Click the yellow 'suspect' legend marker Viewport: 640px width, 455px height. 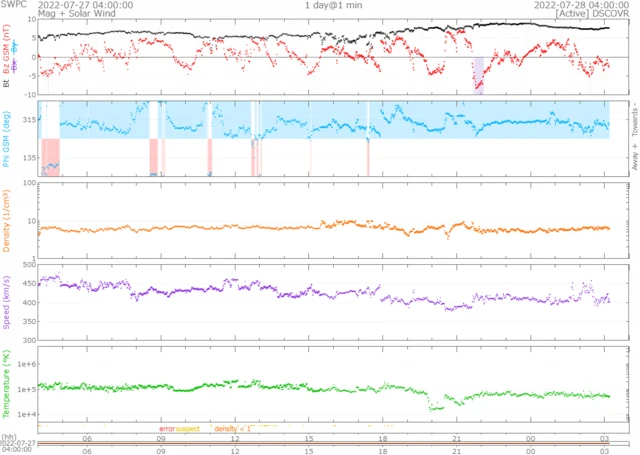[x=188, y=428]
